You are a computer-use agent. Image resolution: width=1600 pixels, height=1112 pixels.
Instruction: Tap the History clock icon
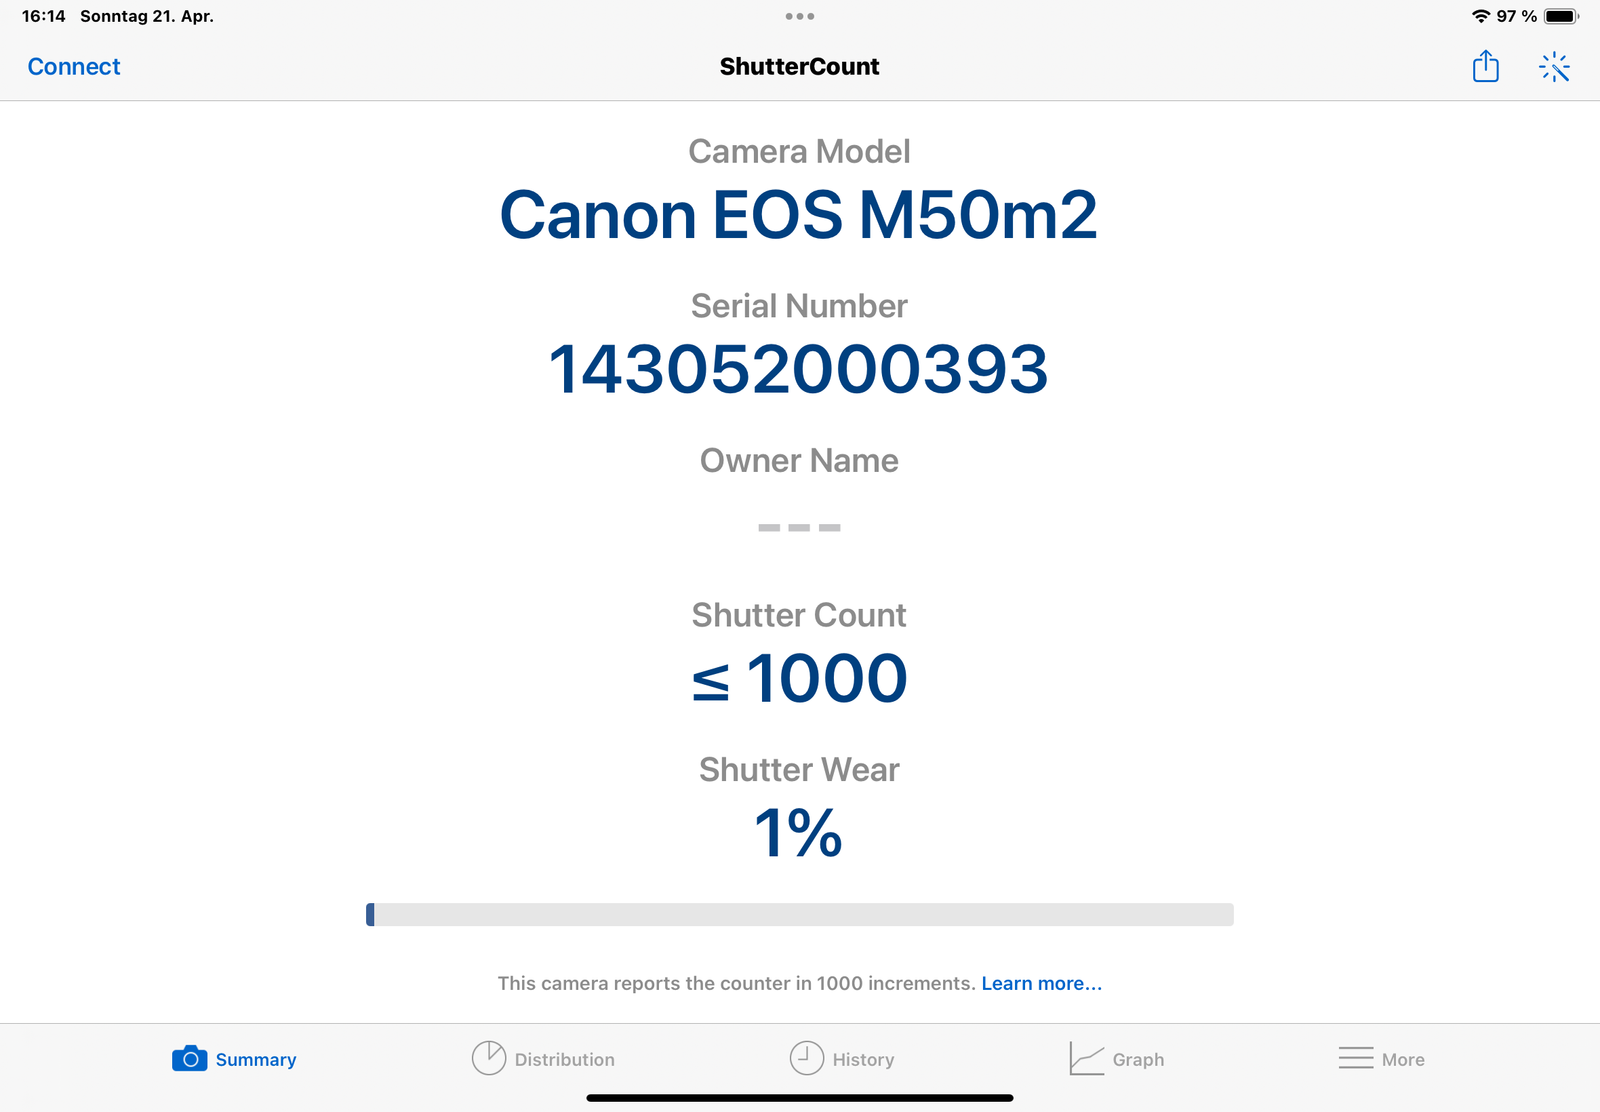[x=806, y=1058]
